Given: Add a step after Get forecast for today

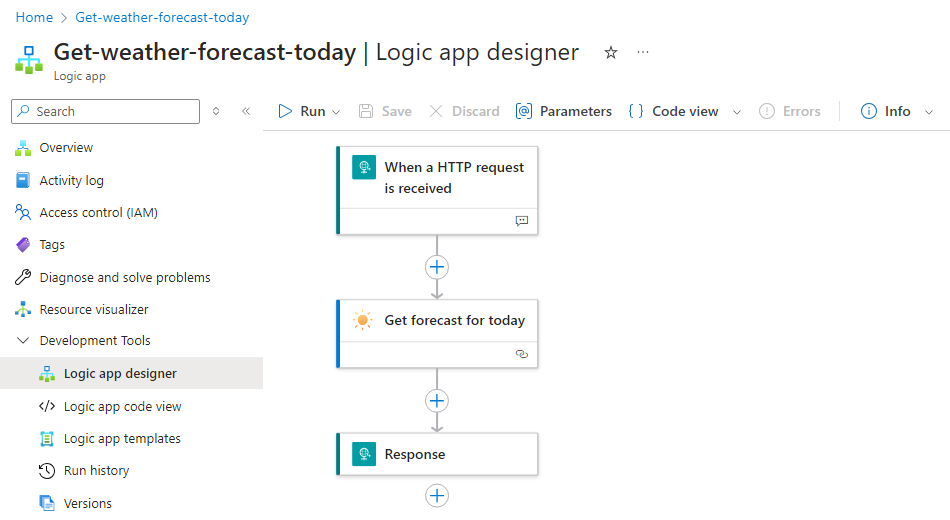Looking at the screenshot, I should pos(437,401).
